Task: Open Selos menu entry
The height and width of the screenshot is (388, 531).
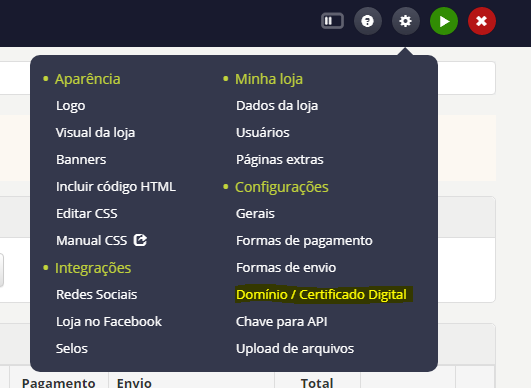Action: pyautogui.click(x=72, y=348)
